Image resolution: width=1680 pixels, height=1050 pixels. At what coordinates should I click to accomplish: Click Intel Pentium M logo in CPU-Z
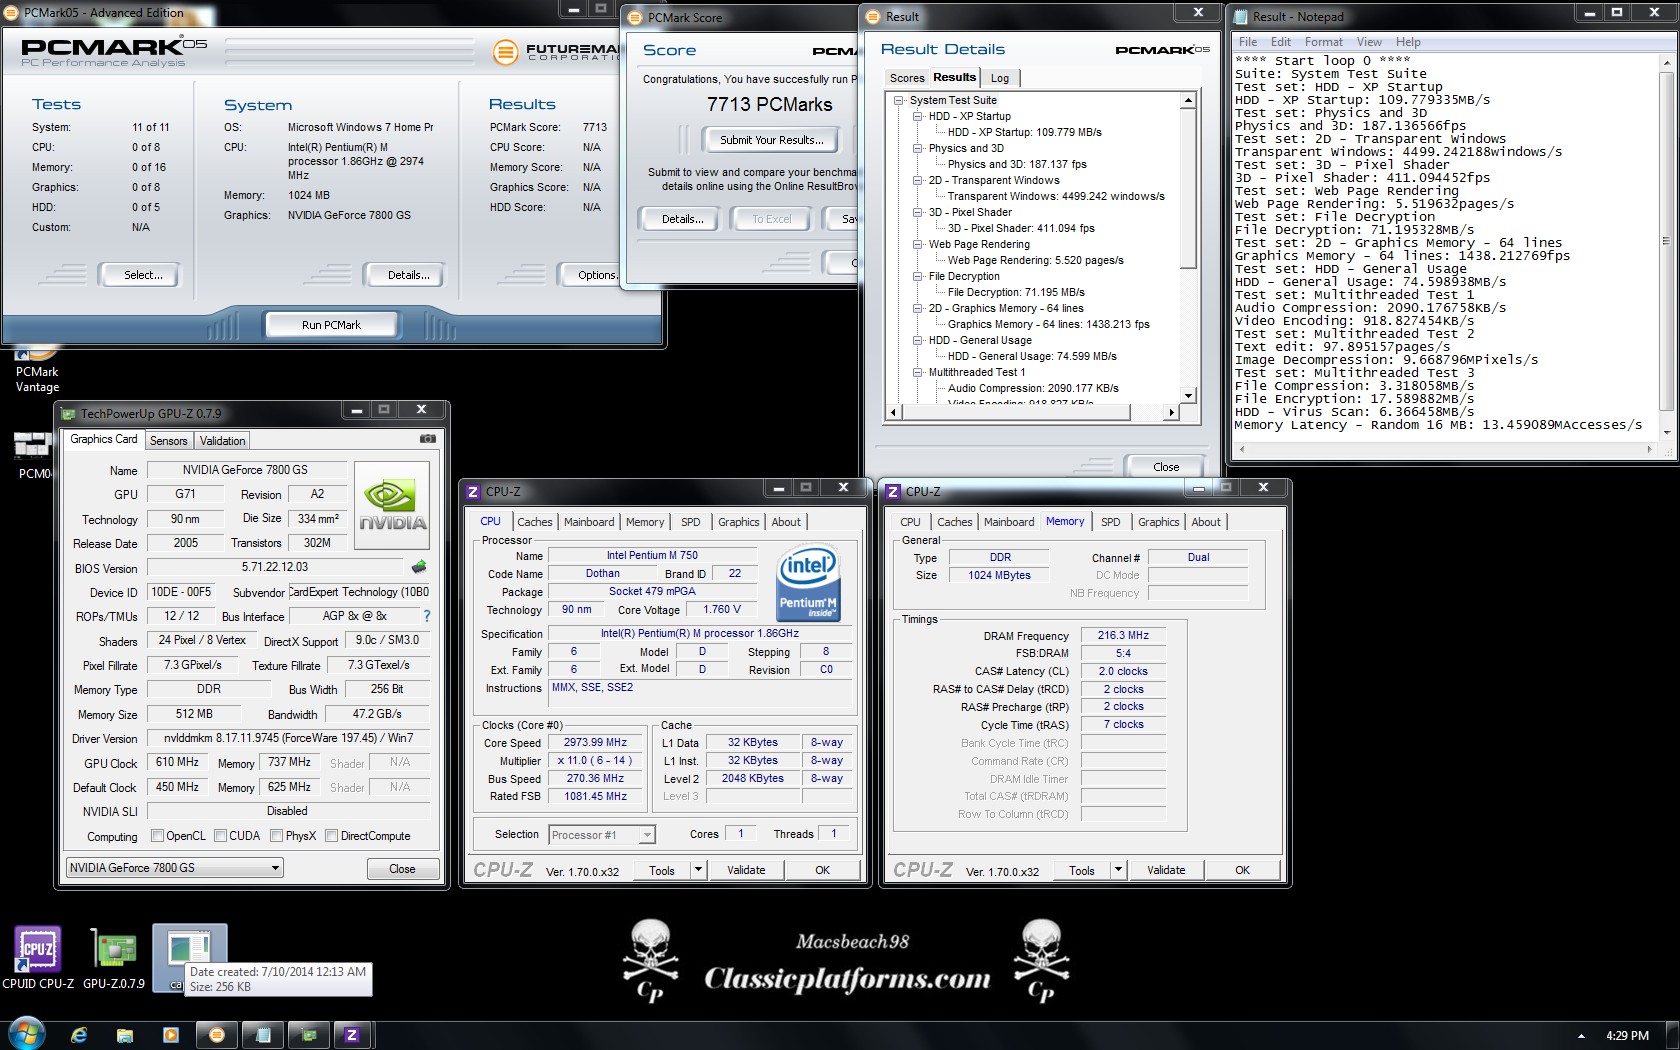pyautogui.click(x=808, y=583)
